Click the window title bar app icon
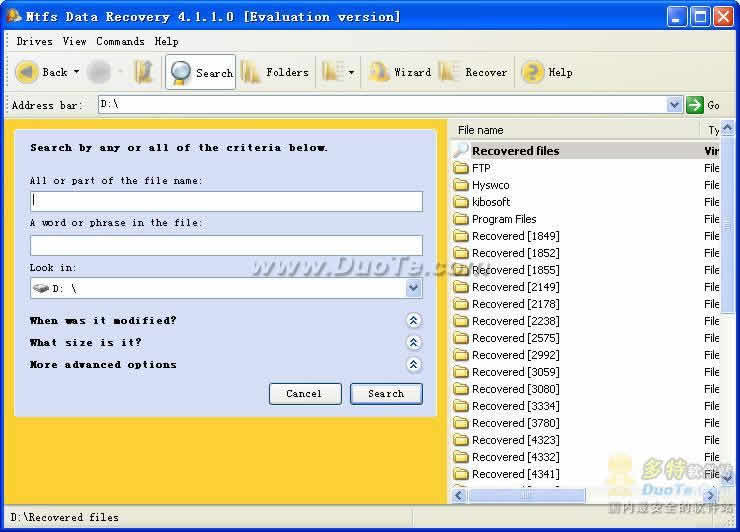This screenshot has height=532, width=740. point(14,16)
